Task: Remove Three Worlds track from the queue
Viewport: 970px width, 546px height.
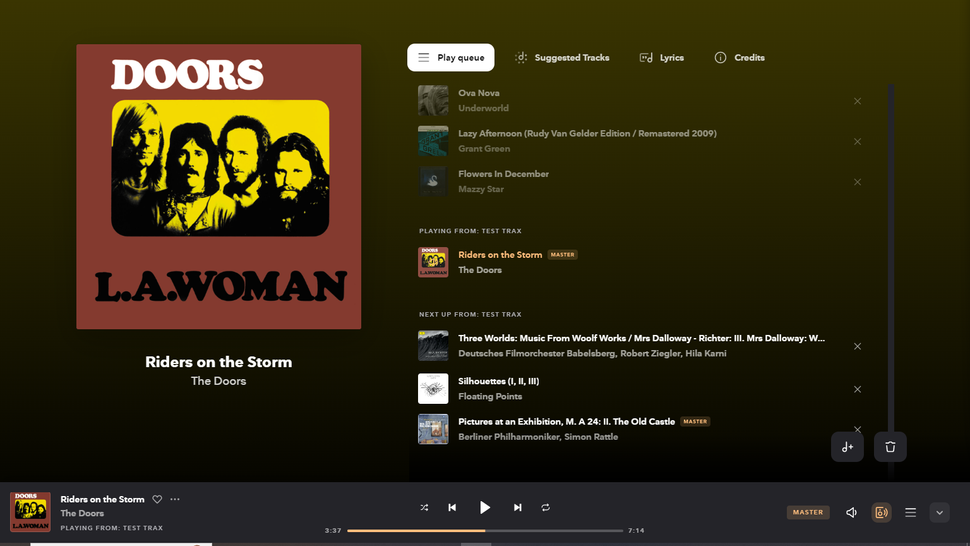Action: [857, 346]
